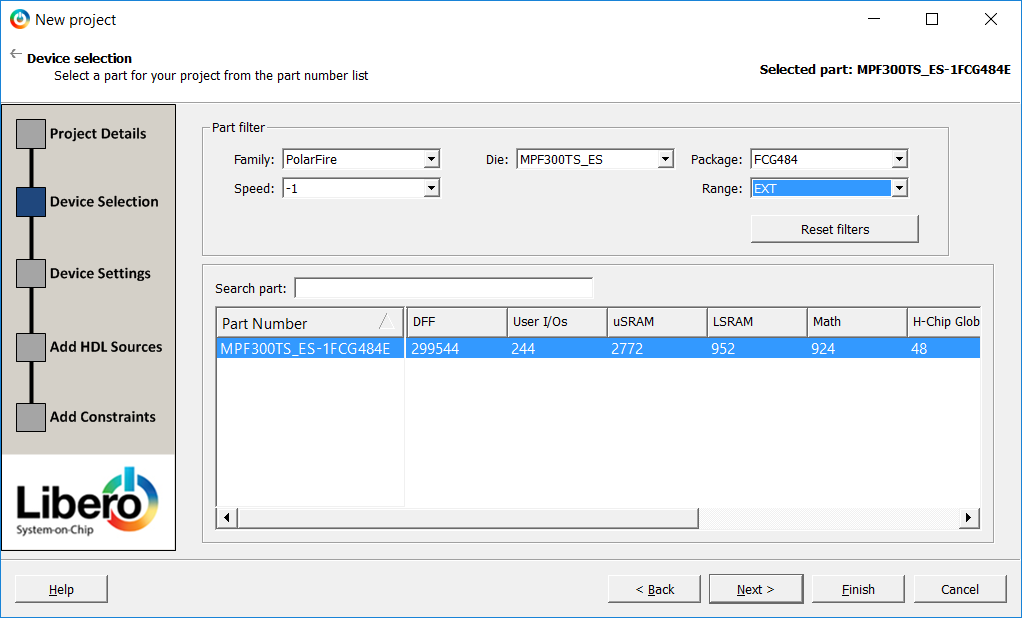Click the Reset filters button
Image resolution: width=1022 pixels, height=618 pixels.
click(834, 229)
